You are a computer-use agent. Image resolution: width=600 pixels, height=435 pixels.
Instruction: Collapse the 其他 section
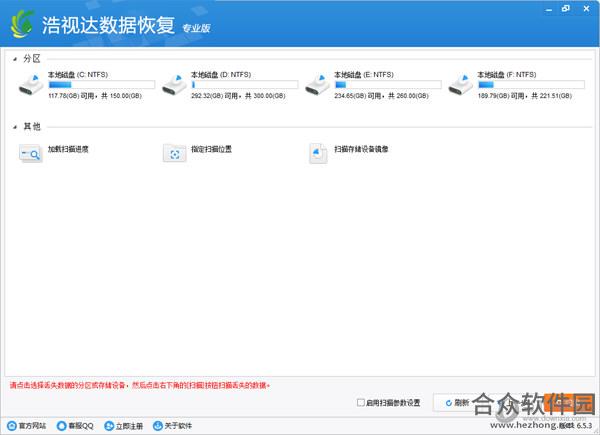coord(15,127)
